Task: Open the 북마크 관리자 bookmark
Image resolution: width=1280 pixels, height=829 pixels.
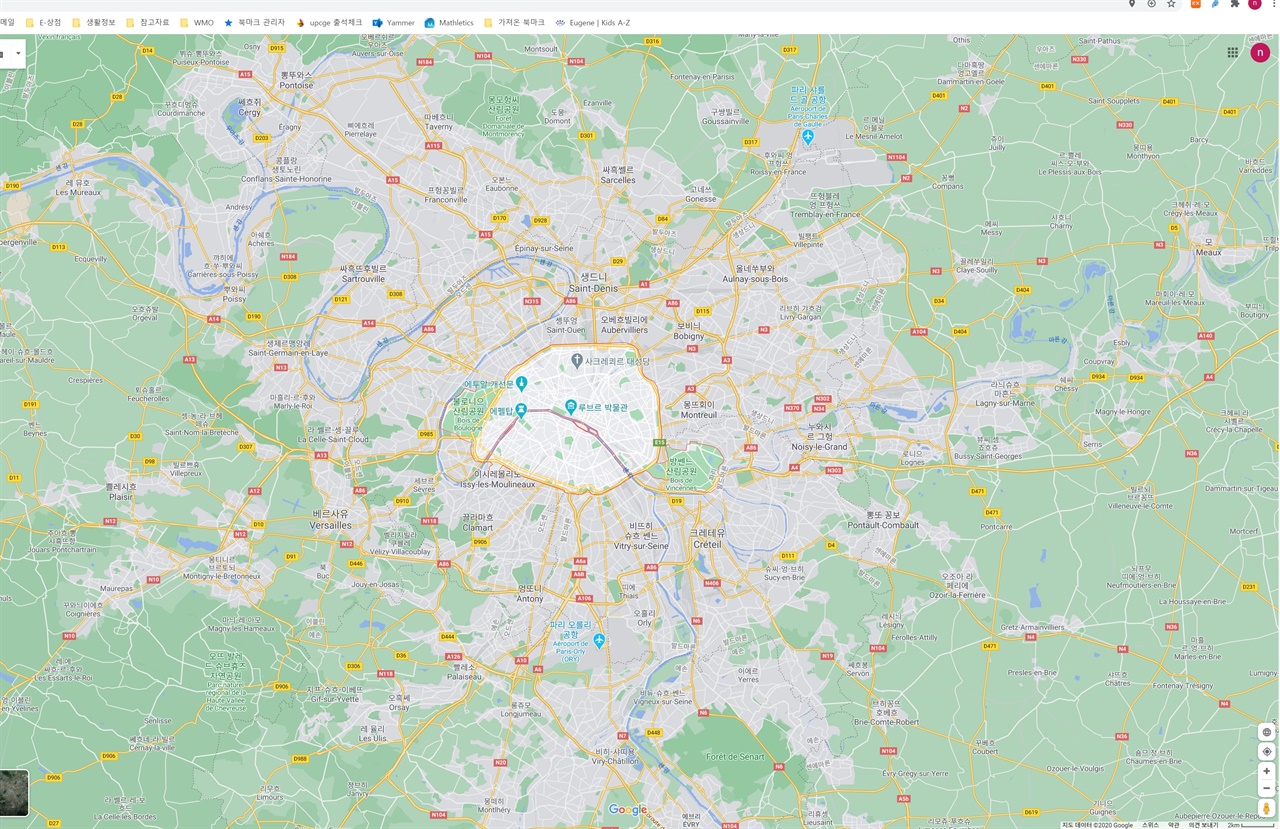Action: pyautogui.click(x=254, y=22)
